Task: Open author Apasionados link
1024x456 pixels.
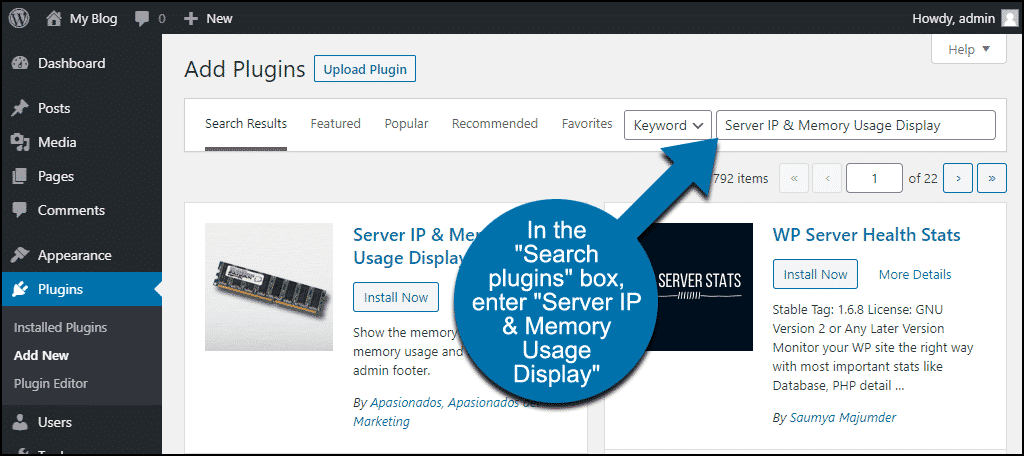Action: tap(407, 403)
